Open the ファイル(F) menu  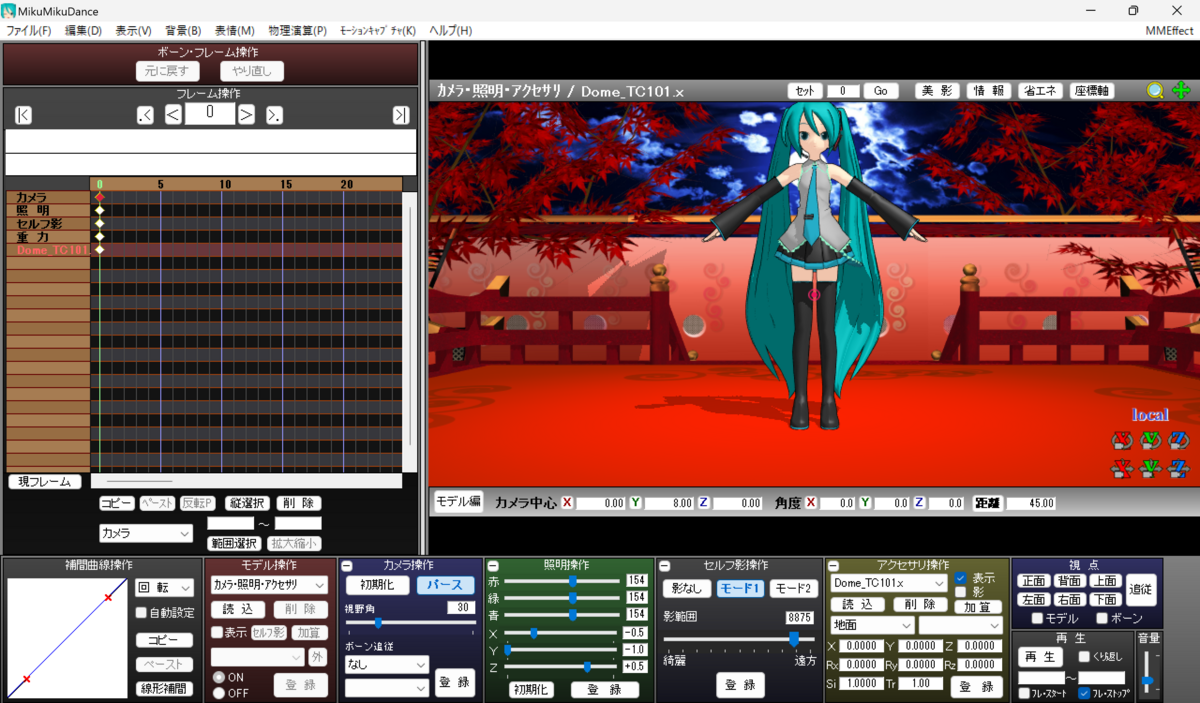coord(29,31)
